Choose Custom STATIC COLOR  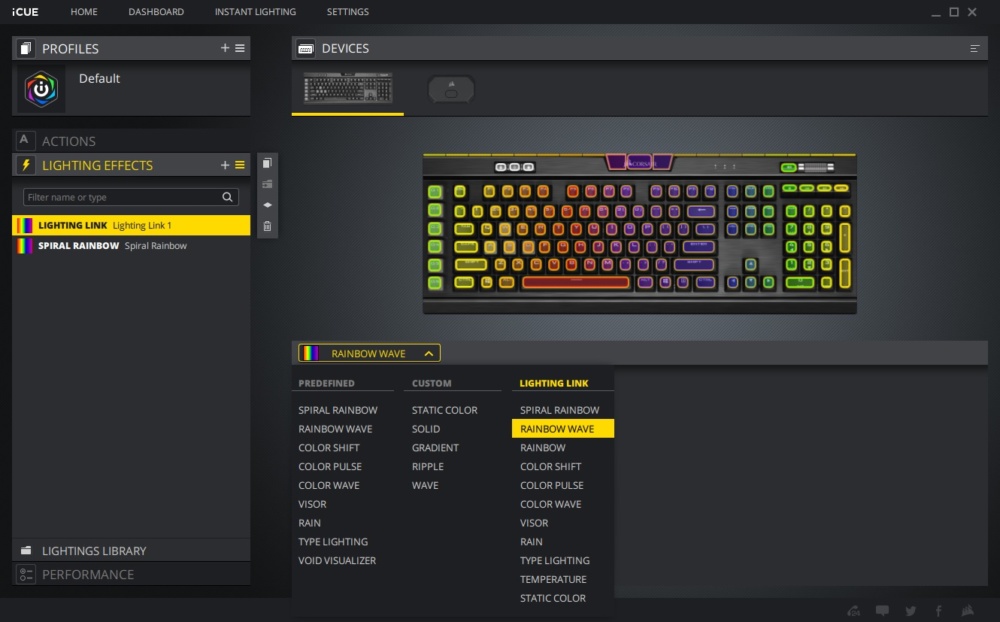[x=445, y=410]
